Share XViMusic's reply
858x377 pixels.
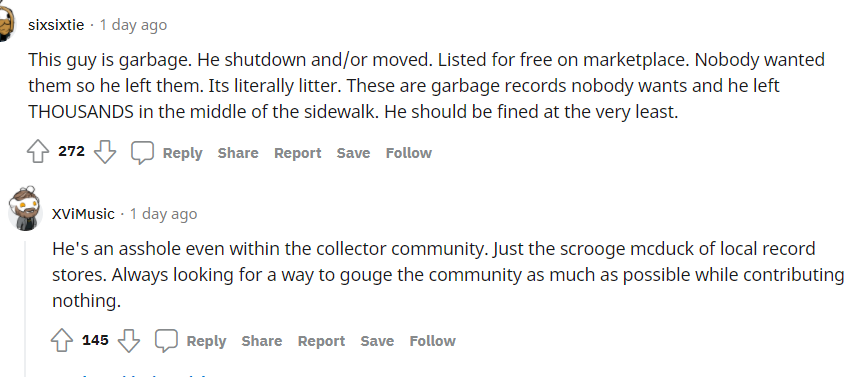click(262, 341)
